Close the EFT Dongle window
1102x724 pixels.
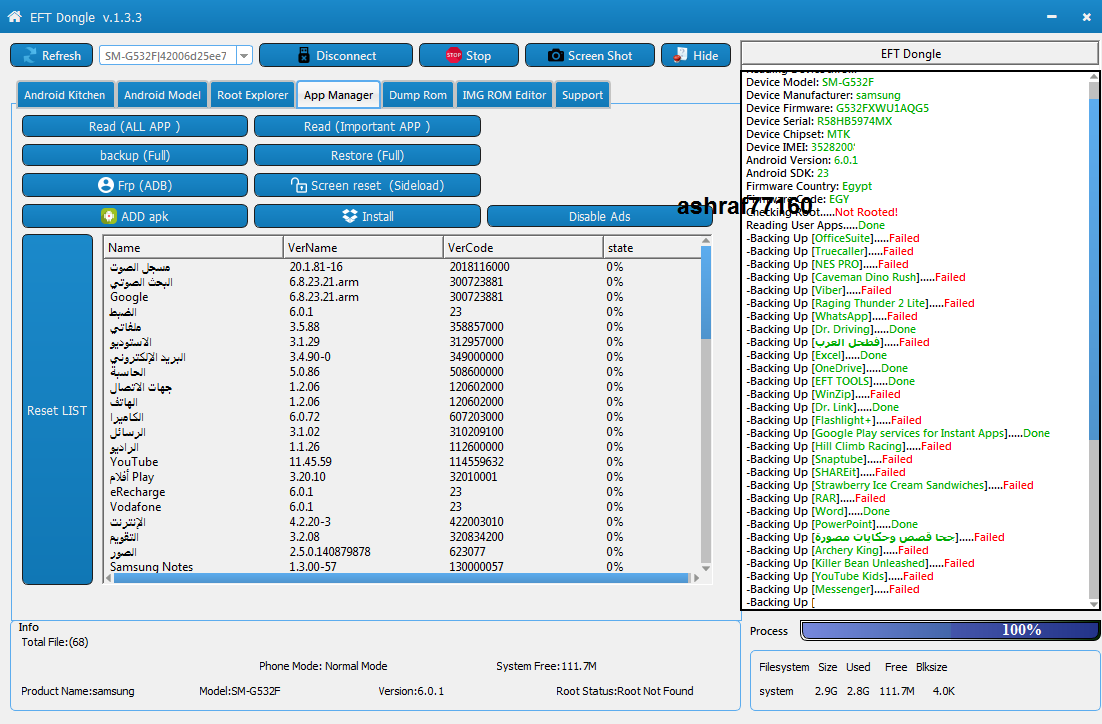(1087, 17)
